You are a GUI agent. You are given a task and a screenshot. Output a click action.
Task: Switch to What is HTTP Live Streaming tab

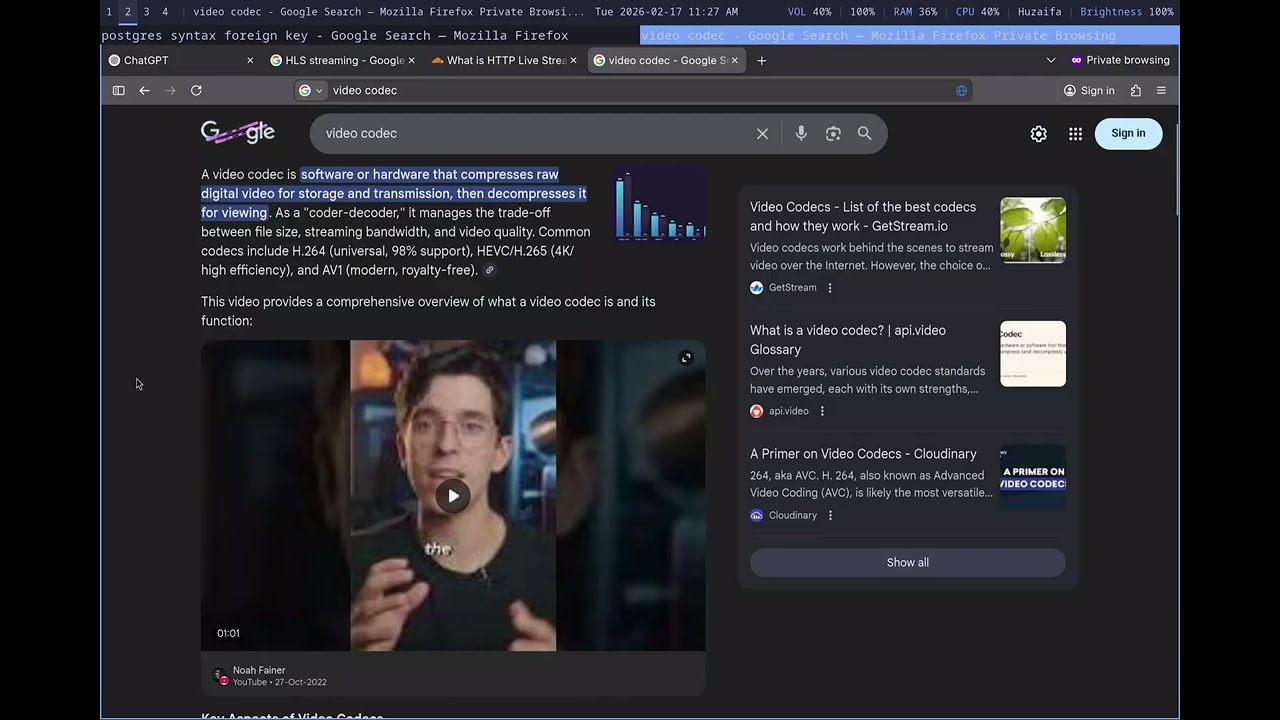point(505,60)
